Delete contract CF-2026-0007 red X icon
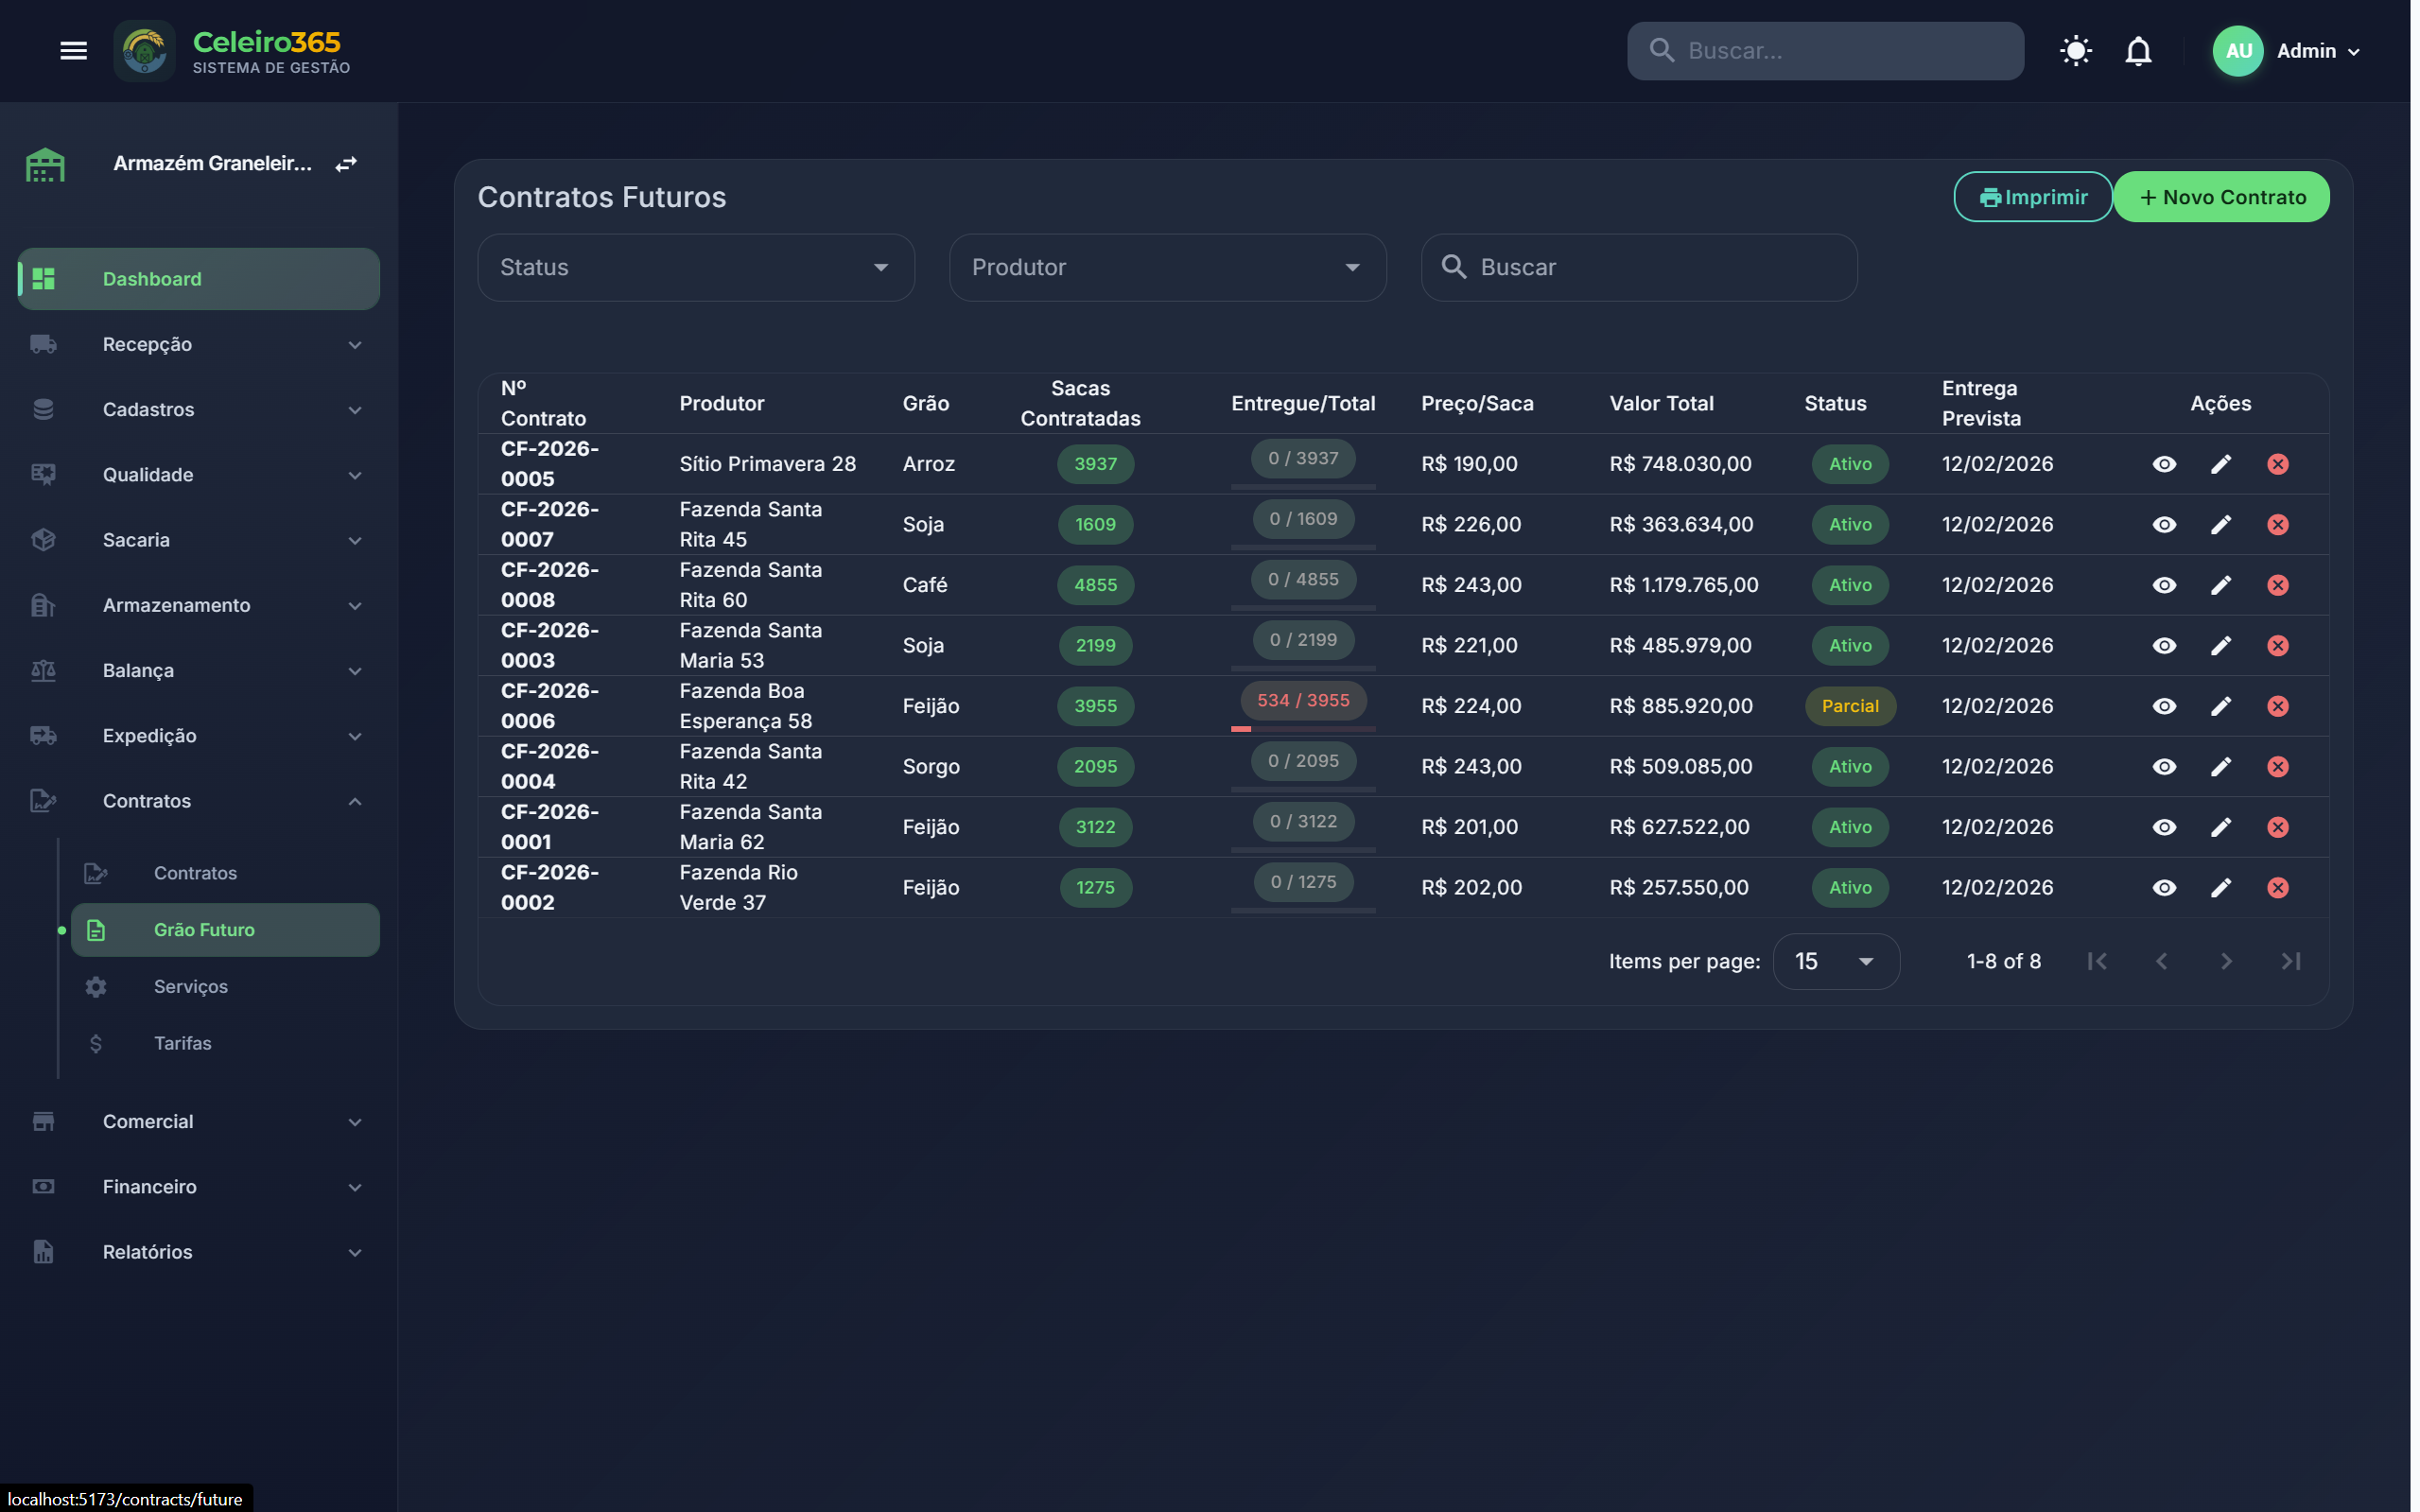The width and height of the screenshot is (2420, 1512). (x=2277, y=525)
